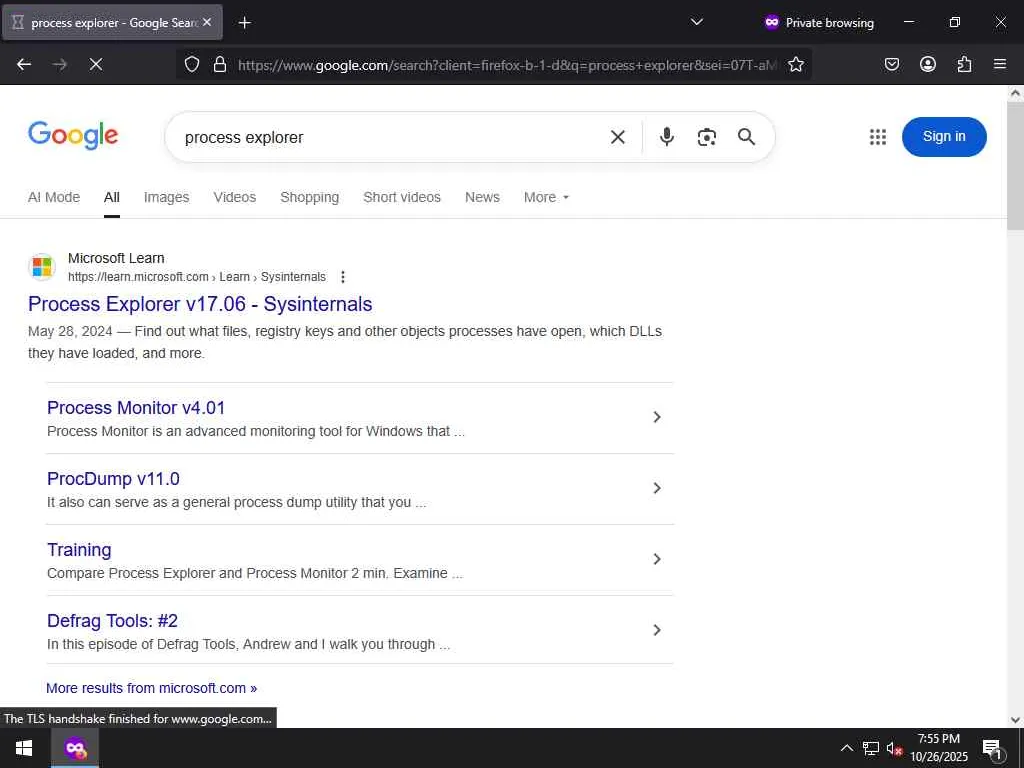Click More results from microsoft.com
This screenshot has width=1024, height=768.
(152, 688)
